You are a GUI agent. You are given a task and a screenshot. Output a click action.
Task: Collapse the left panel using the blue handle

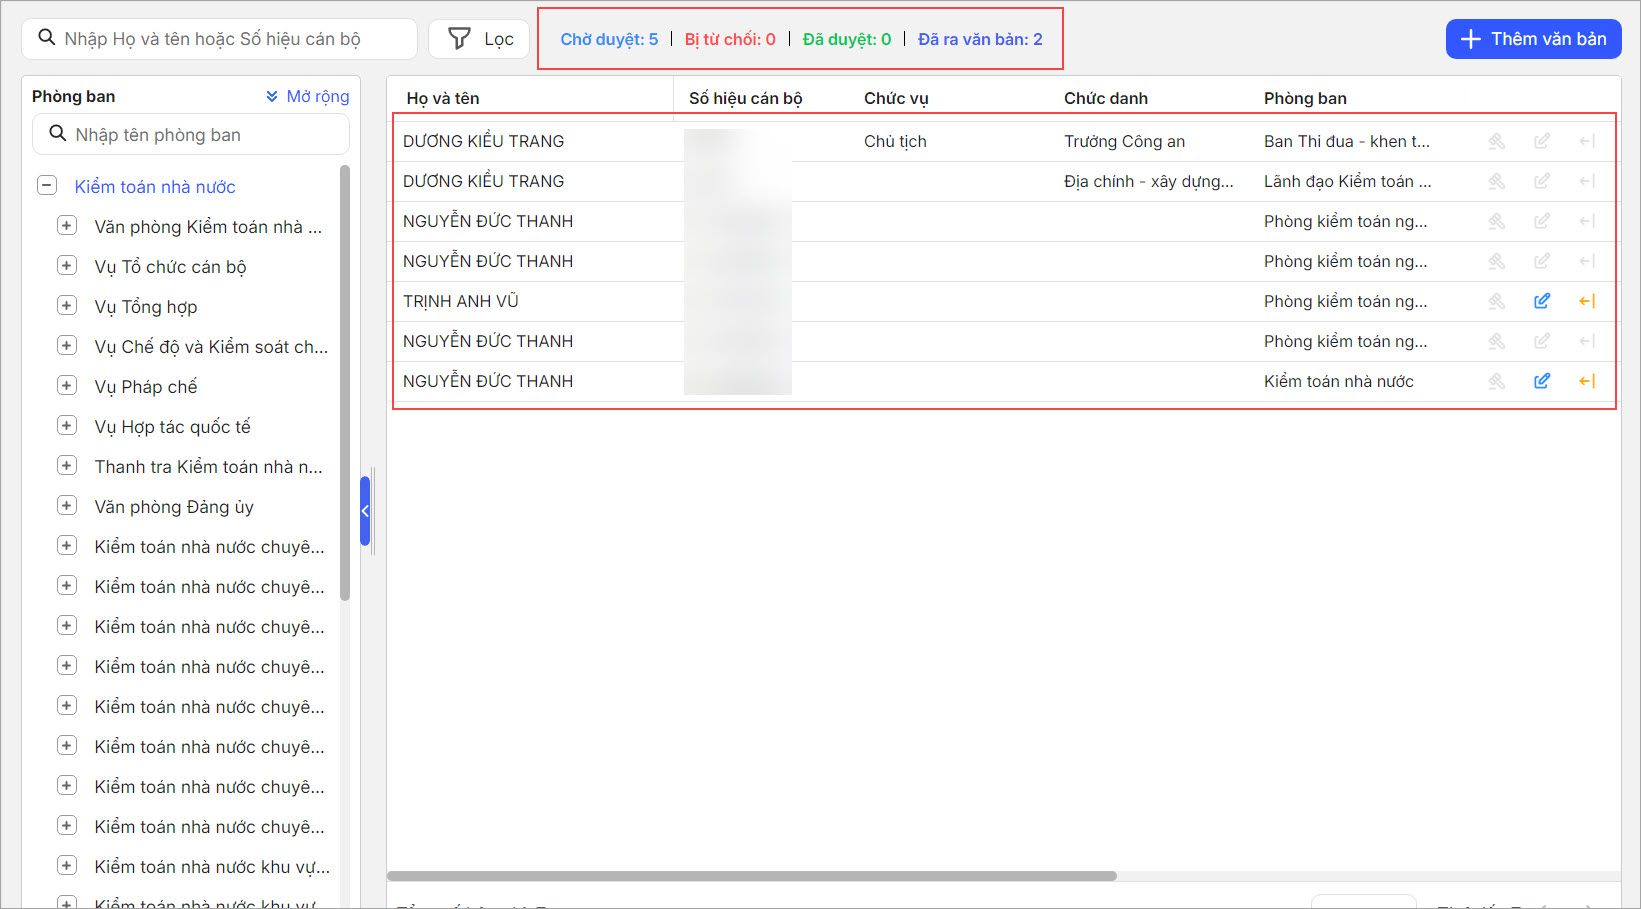(365, 511)
